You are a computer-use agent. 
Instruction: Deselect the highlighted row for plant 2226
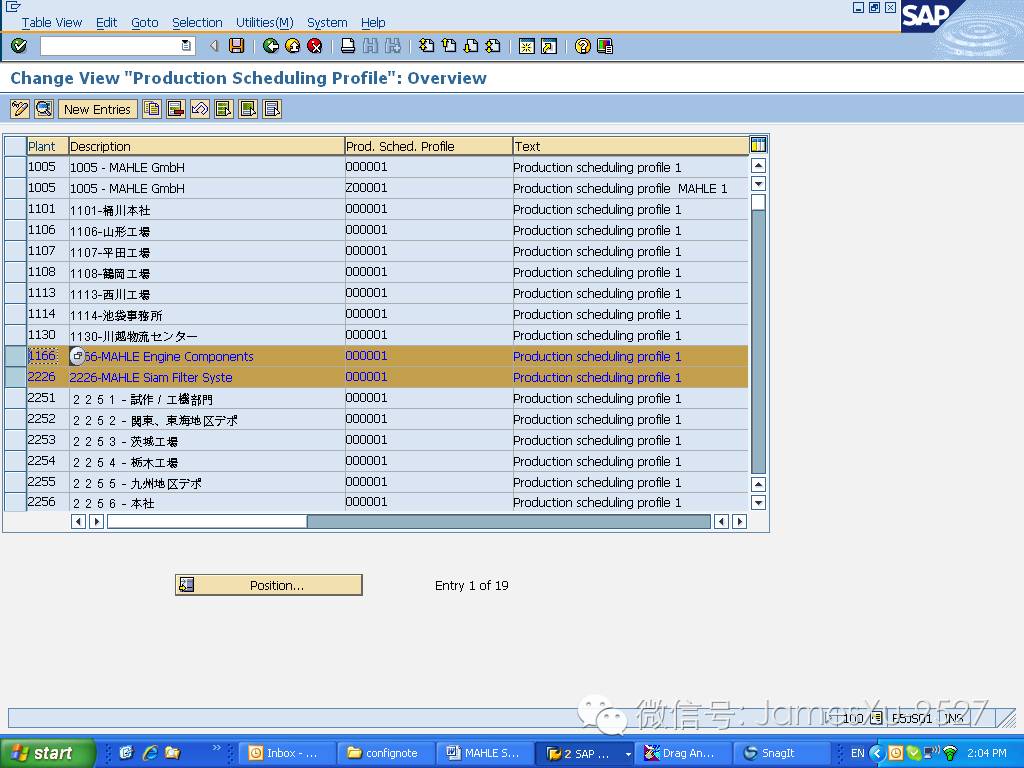pos(15,377)
